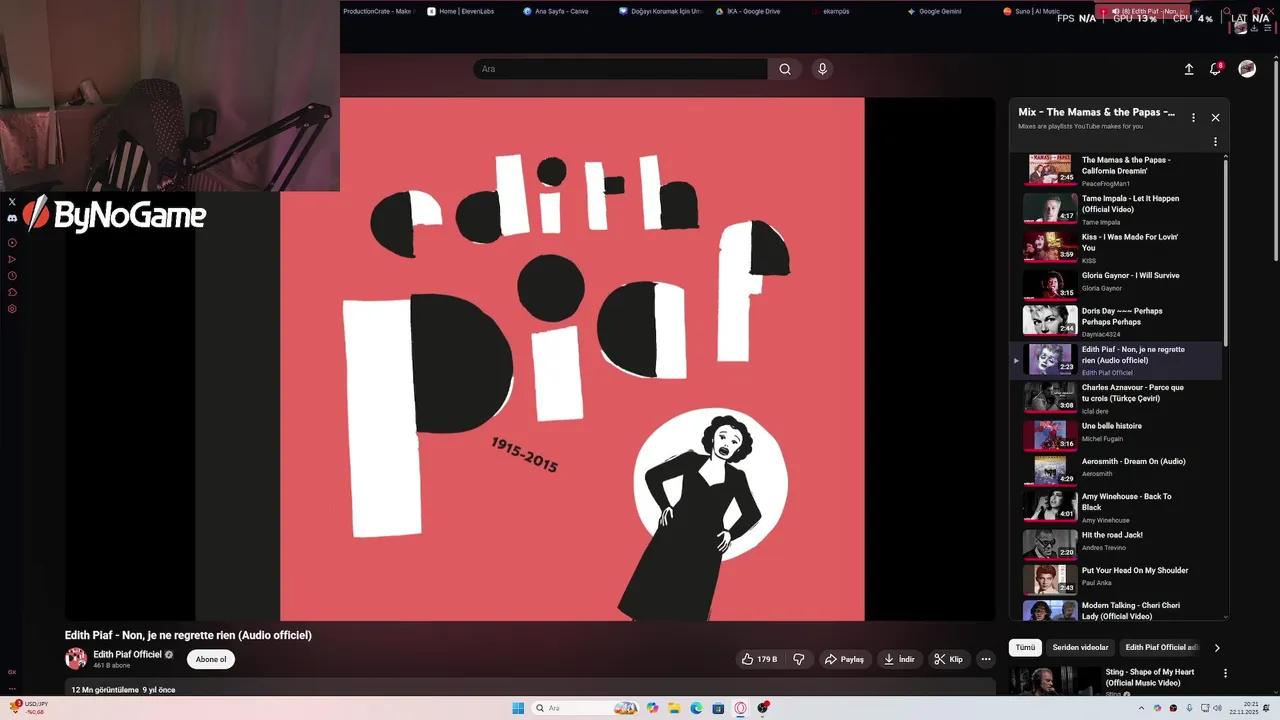
Task: Open Windows Start menu
Action: pyautogui.click(x=518, y=708)
